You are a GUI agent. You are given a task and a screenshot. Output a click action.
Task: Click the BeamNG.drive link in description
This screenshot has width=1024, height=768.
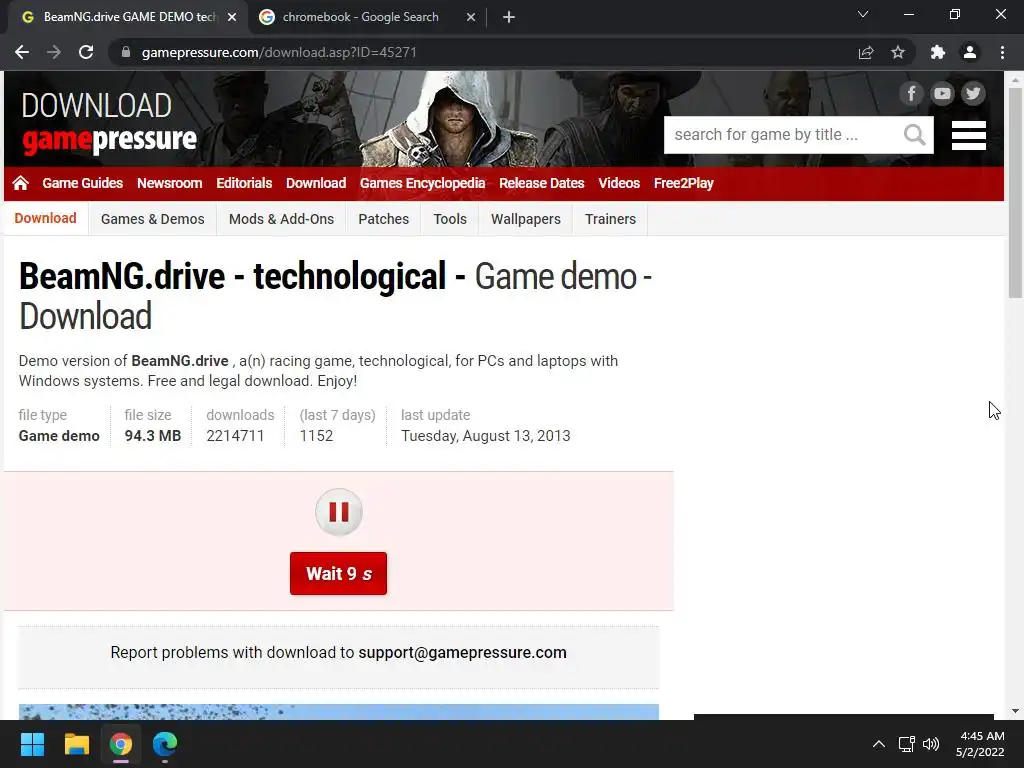coord(180,361)
